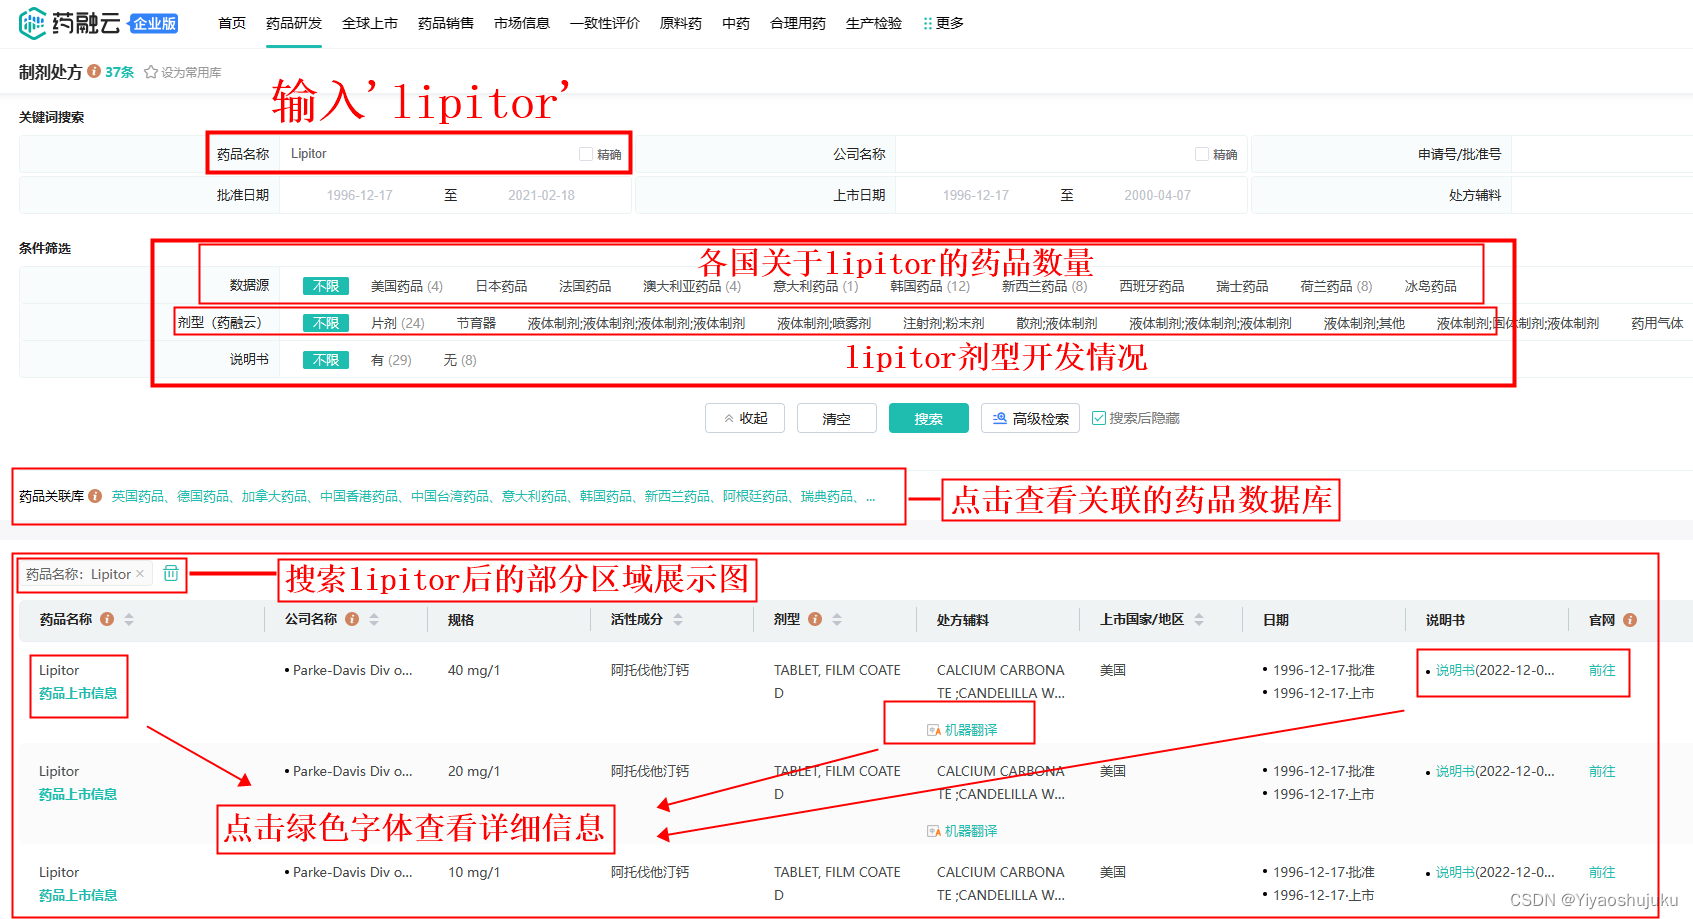Click 机器翻译 in the 40 mg/1 row
The height and width of the screenshot is (919, 1693).
[962, 730]
